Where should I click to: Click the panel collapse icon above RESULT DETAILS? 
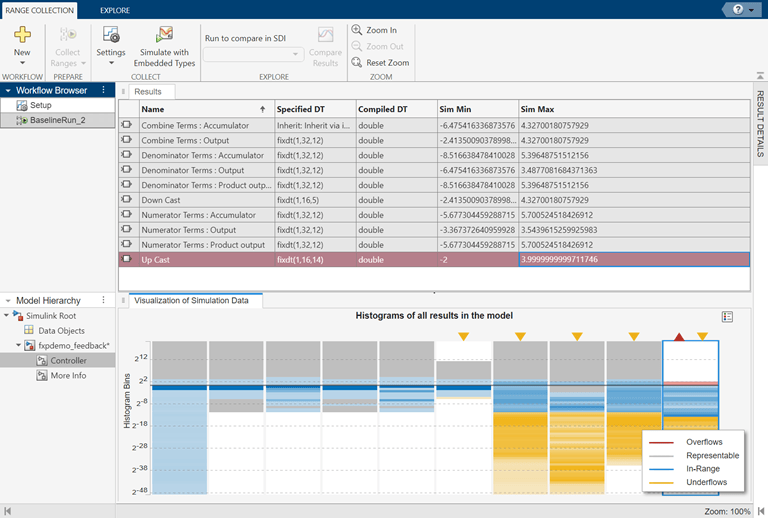(x=760, y=76)
